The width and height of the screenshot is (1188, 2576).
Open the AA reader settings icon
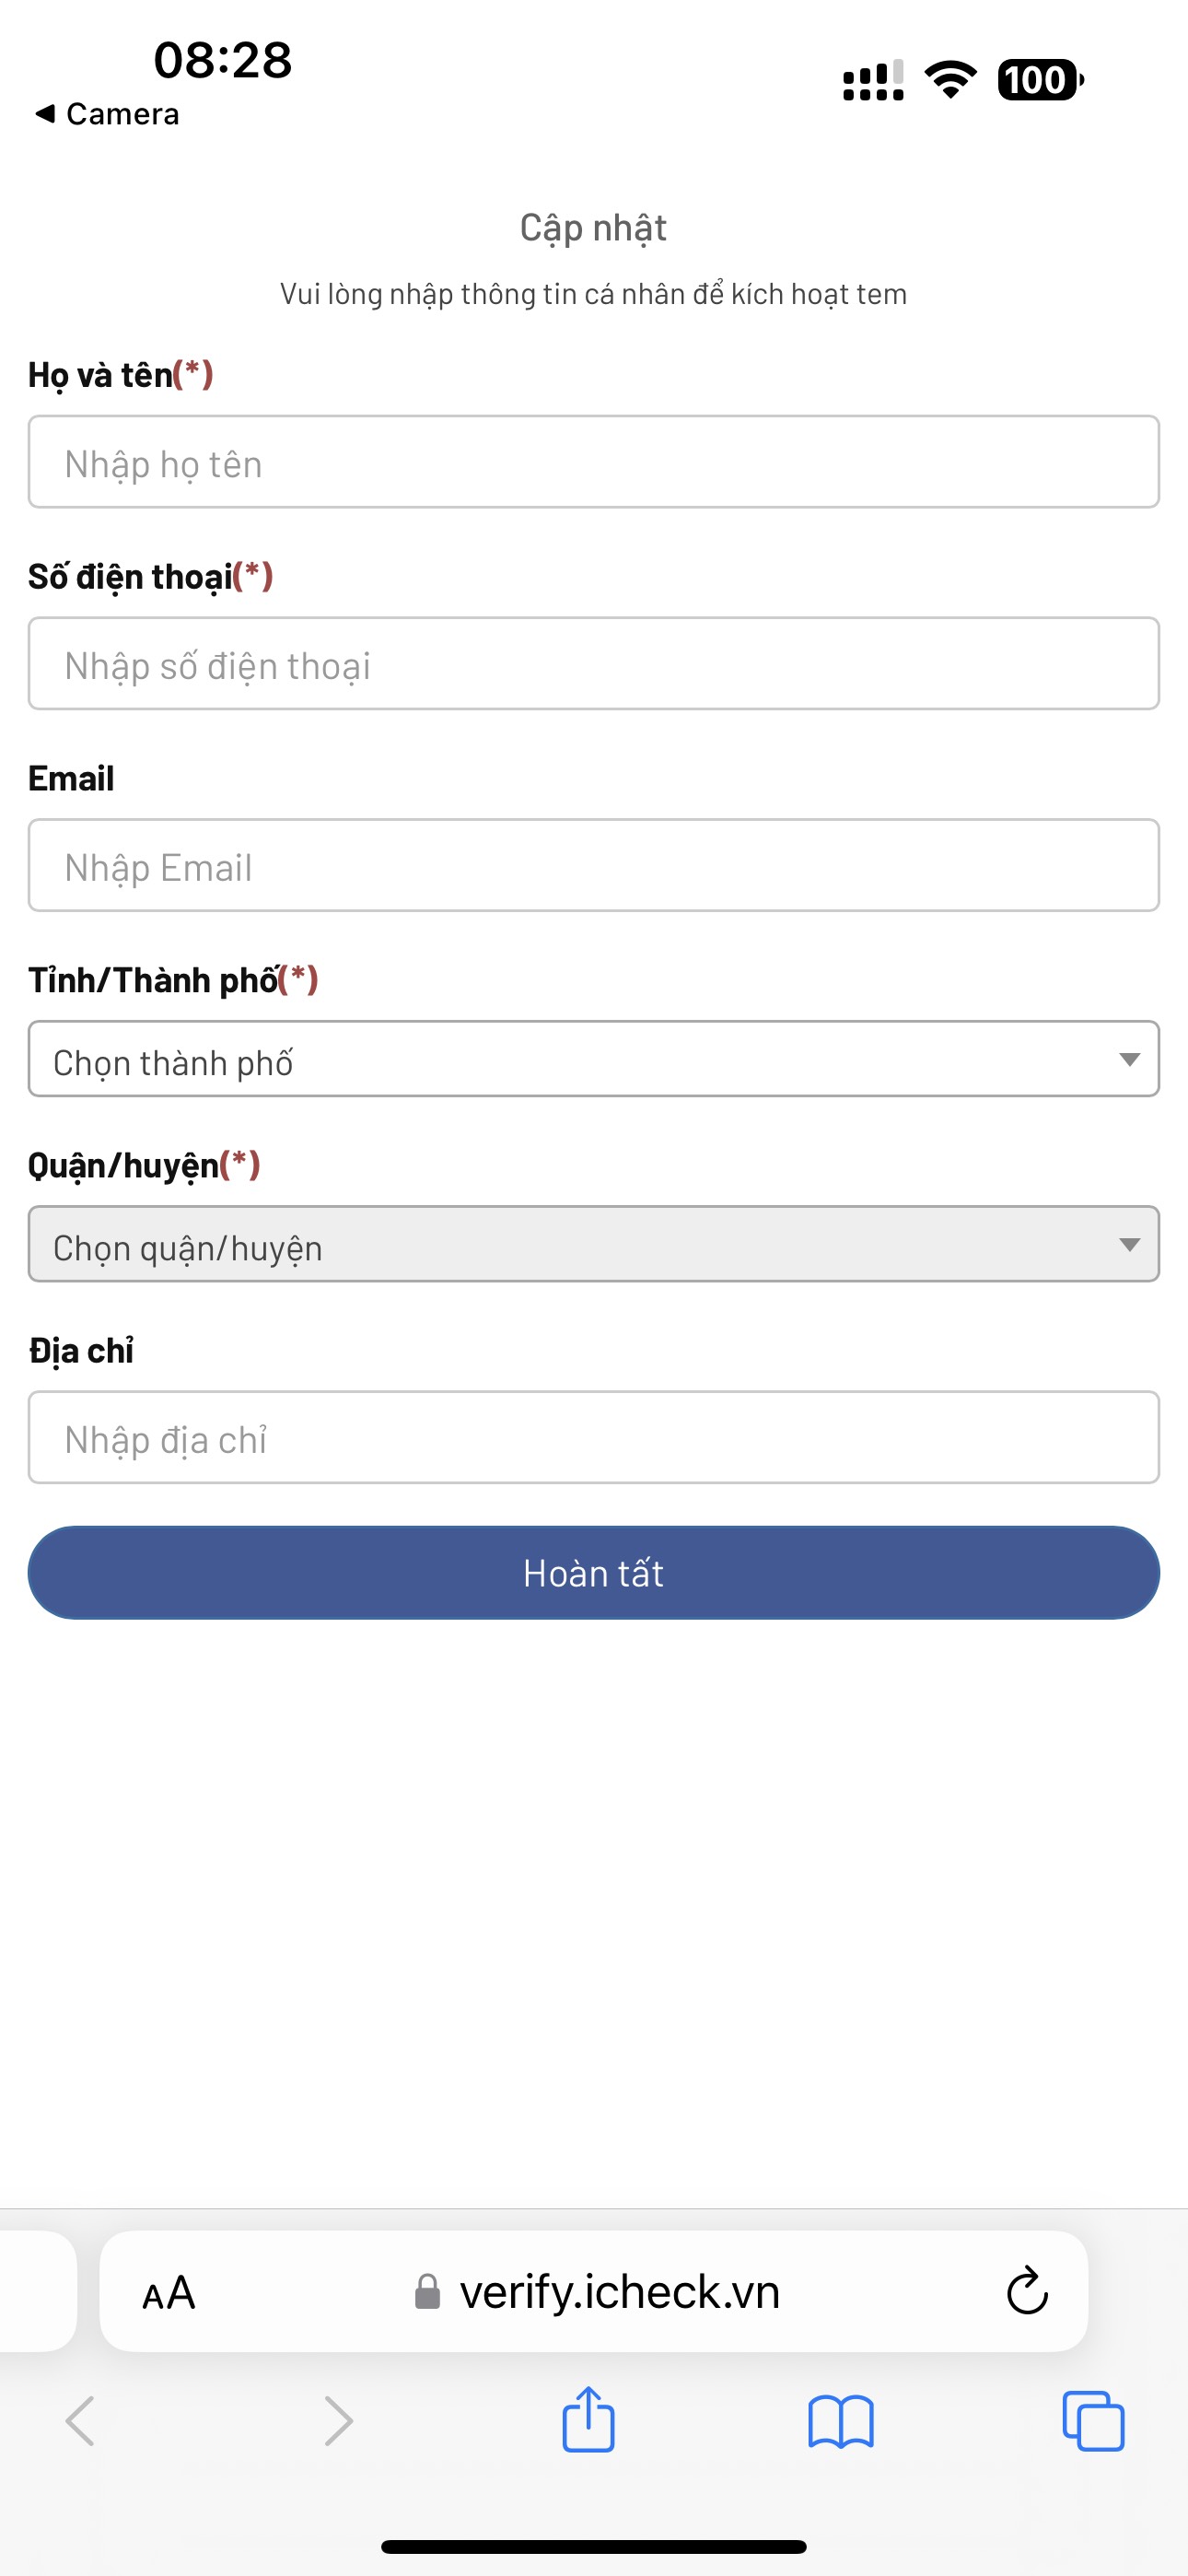point(169,2293)
